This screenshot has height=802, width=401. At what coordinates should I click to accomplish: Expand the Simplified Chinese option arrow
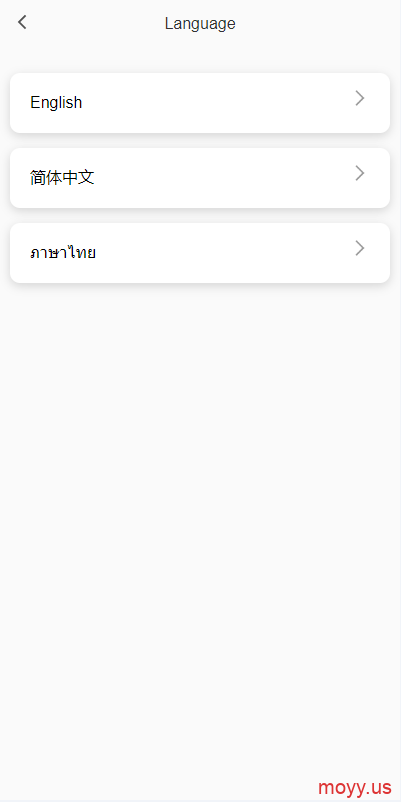[x=360, y=173]
